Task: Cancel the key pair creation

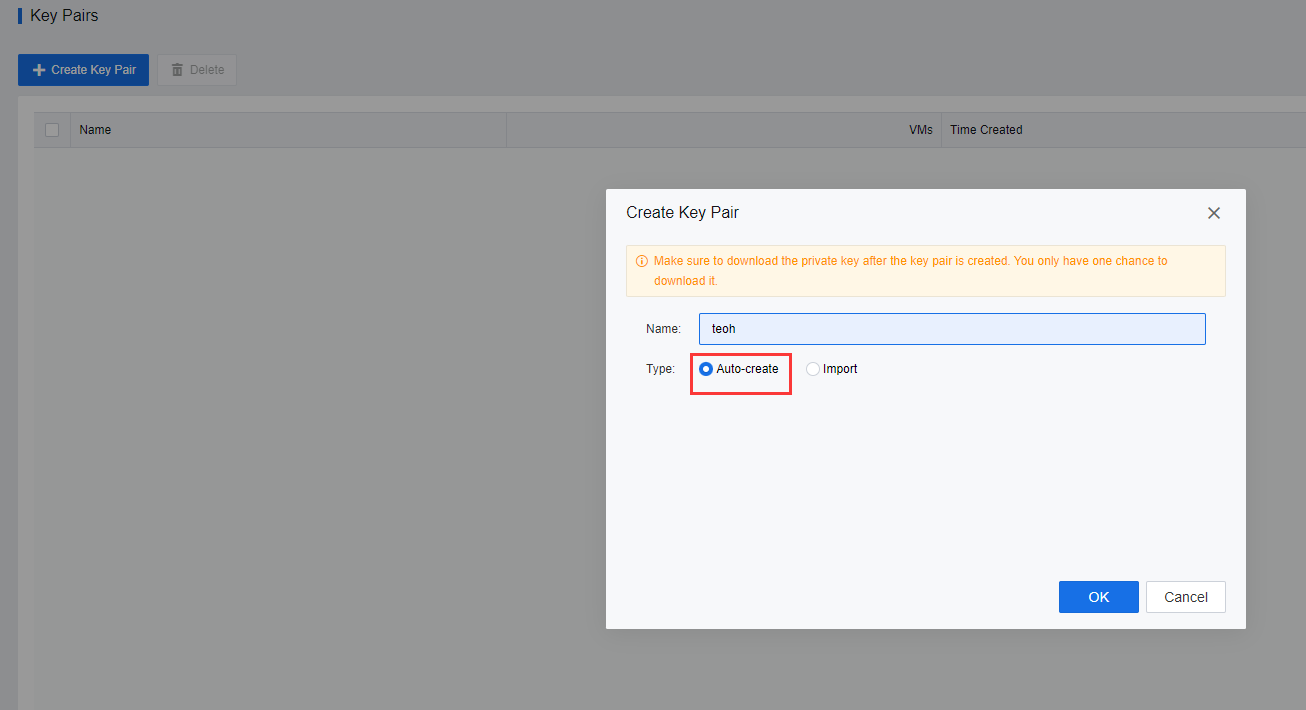Action: pyautogui.click(x=1185, y=597)
